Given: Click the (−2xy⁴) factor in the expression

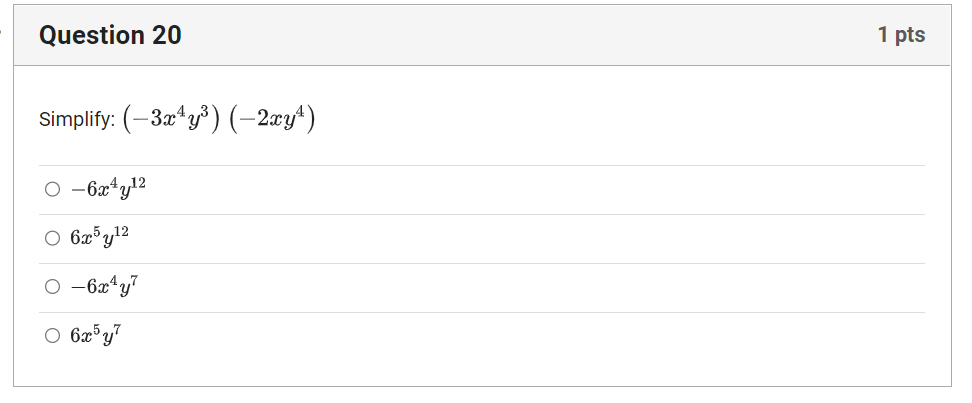Looking at the screenshot, I should click(272, 118).
